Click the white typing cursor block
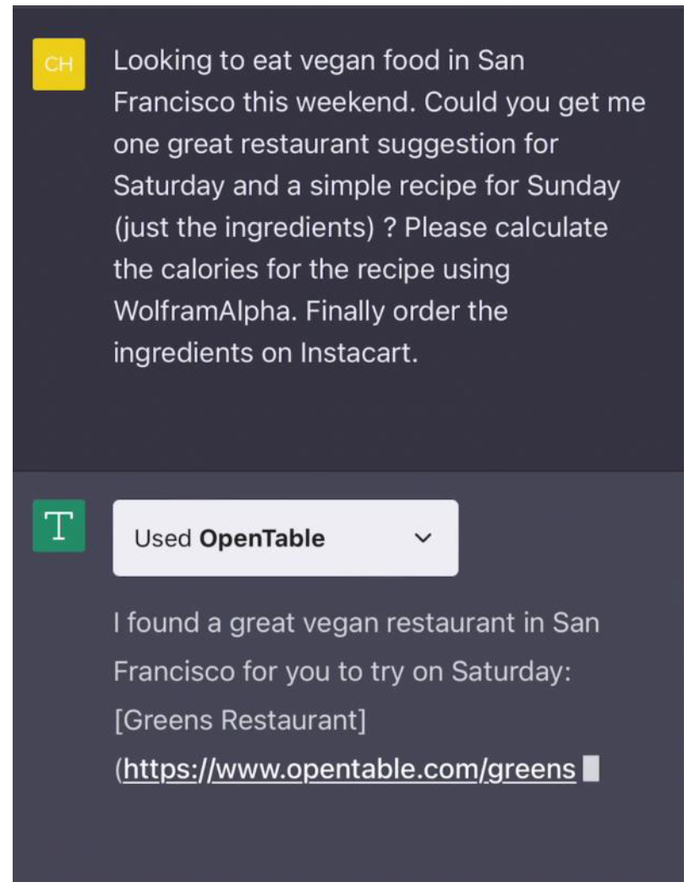The height and width of the screenshot is (889, 700). tap(591, 769)
